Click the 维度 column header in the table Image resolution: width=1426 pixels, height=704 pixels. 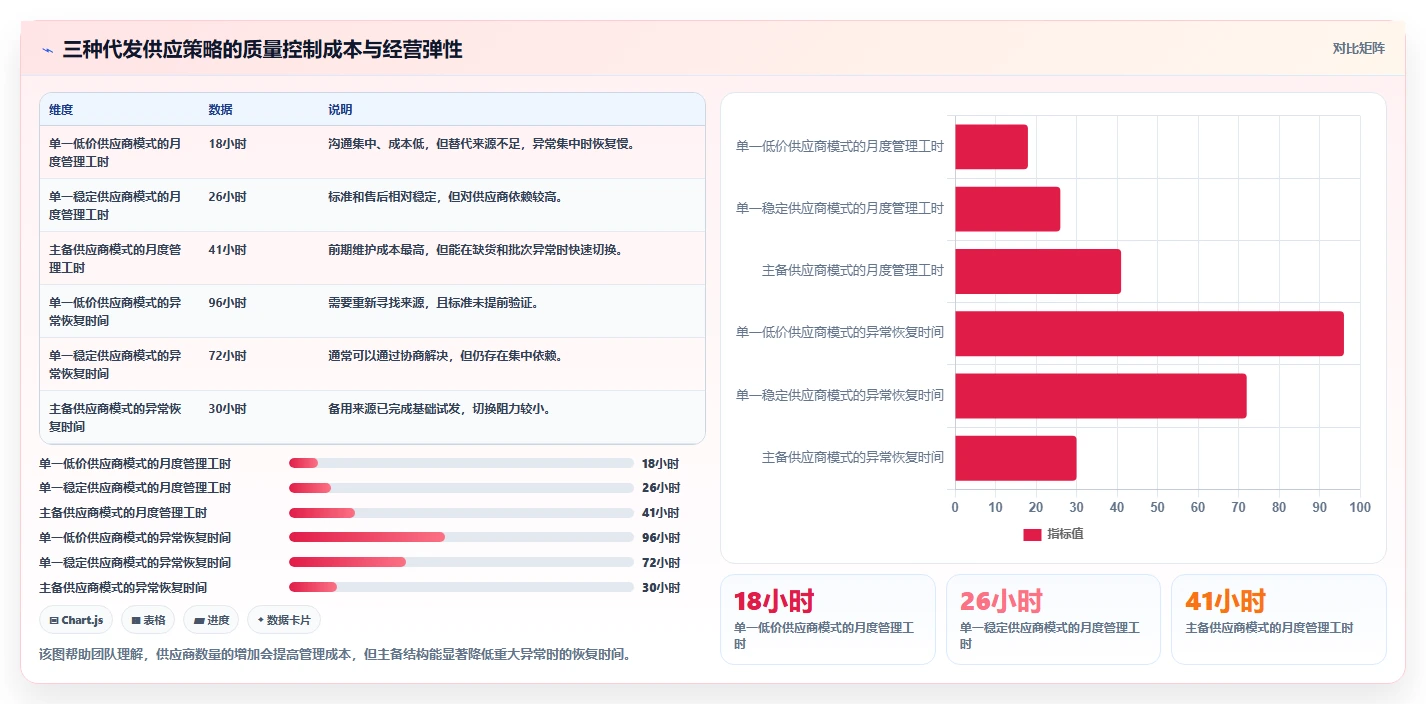[61, 109]
